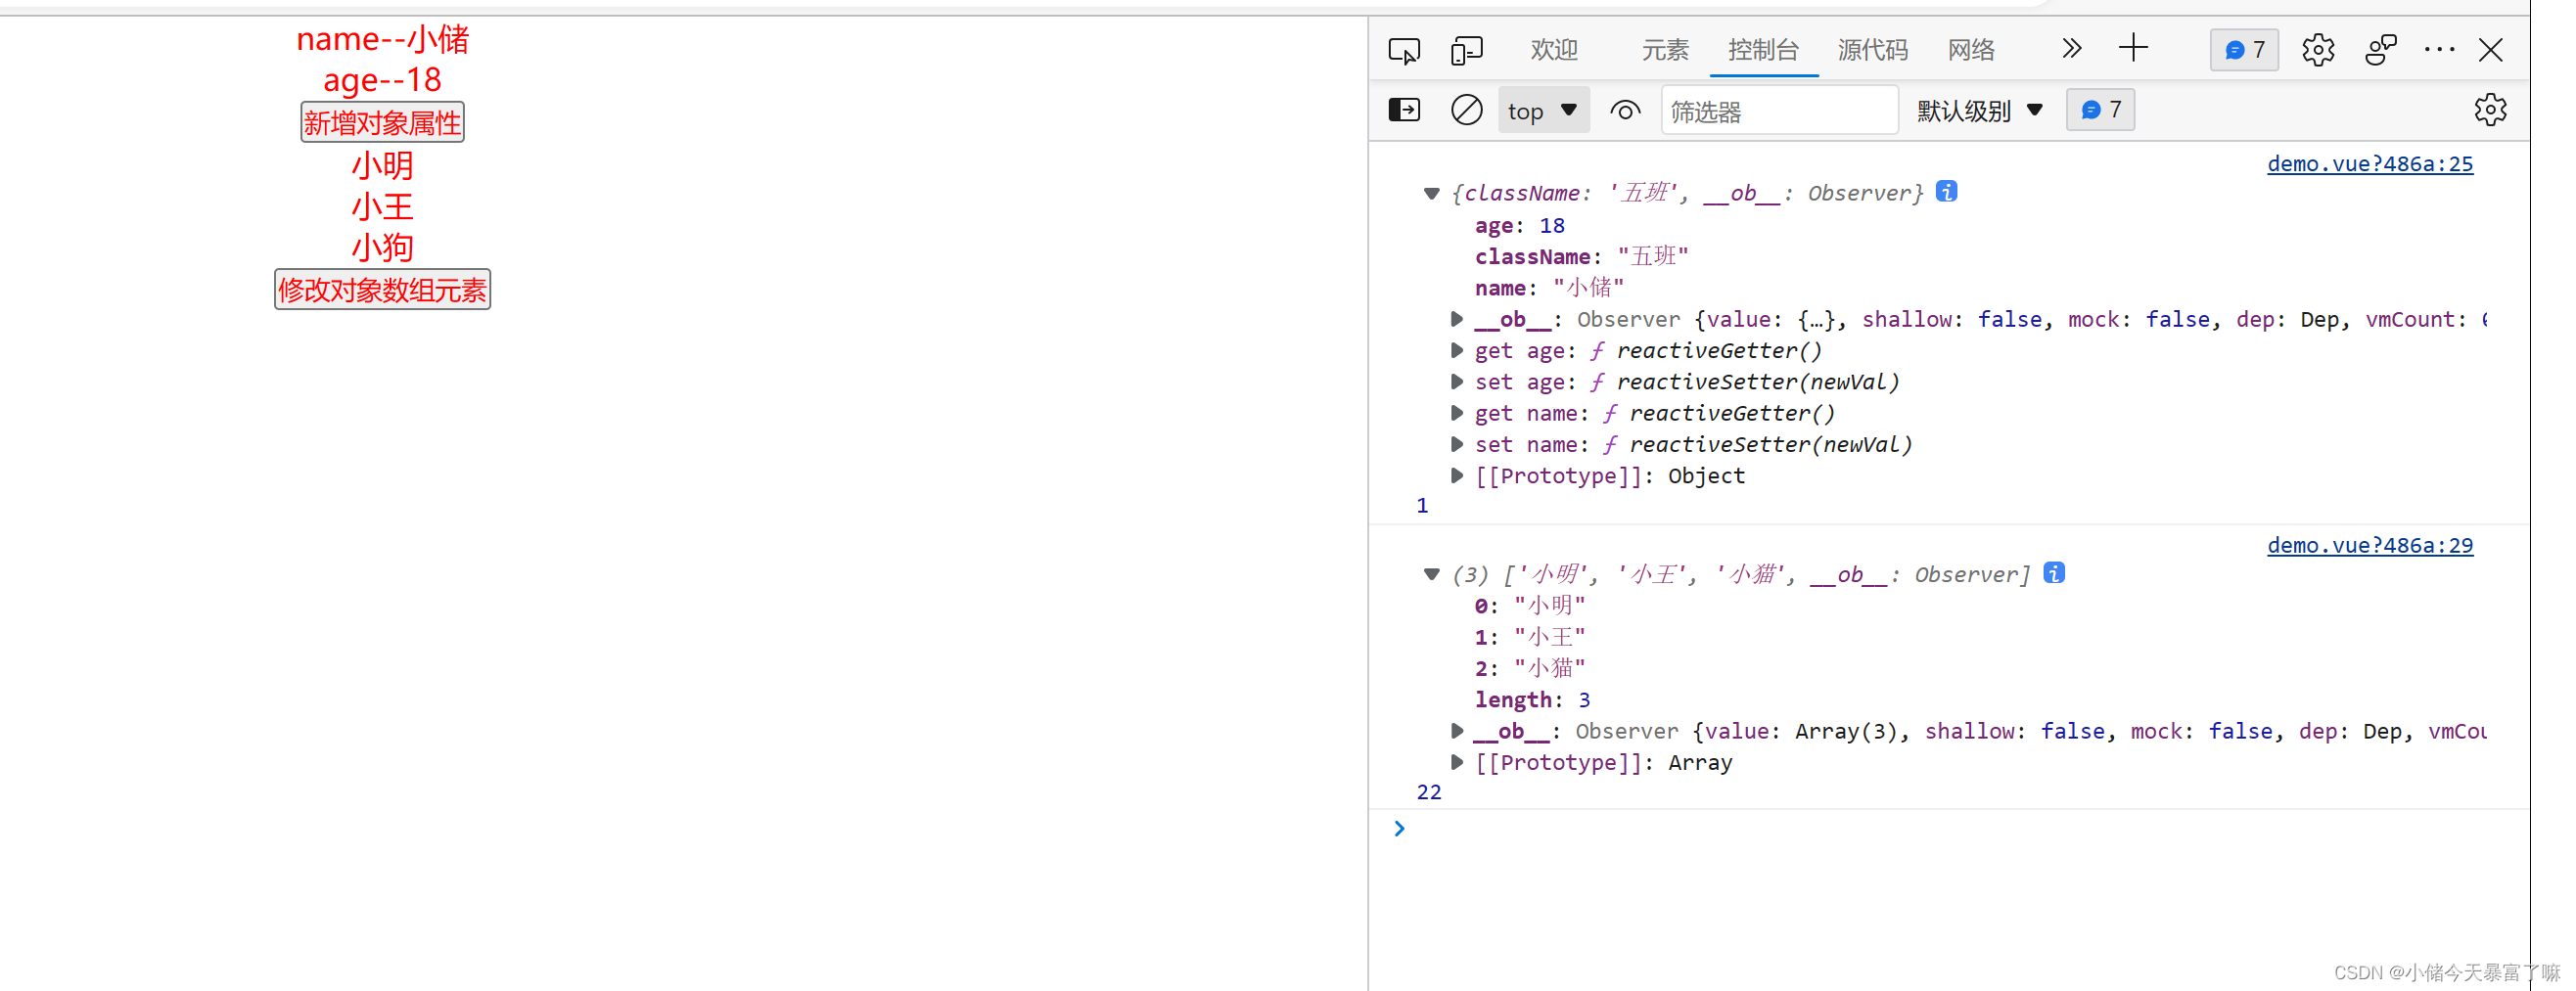This screenshot has width=2576, height=991.
Task: Switch to the 网络 tab
Action: pos(1971,50)
